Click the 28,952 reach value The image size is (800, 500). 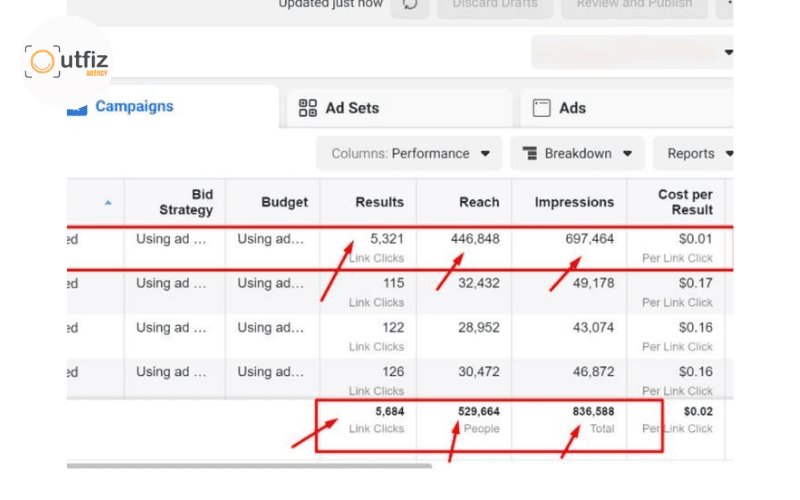coord(479,328)
